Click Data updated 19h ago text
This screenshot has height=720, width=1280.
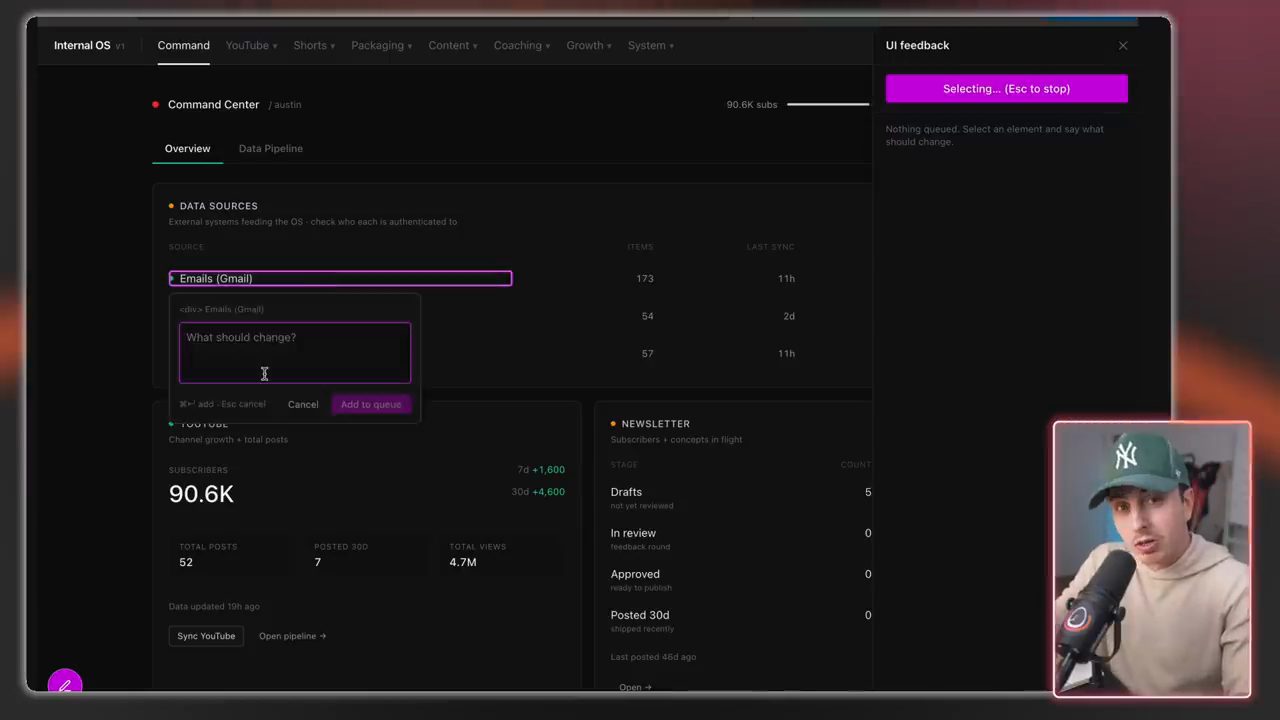[214, 607]
